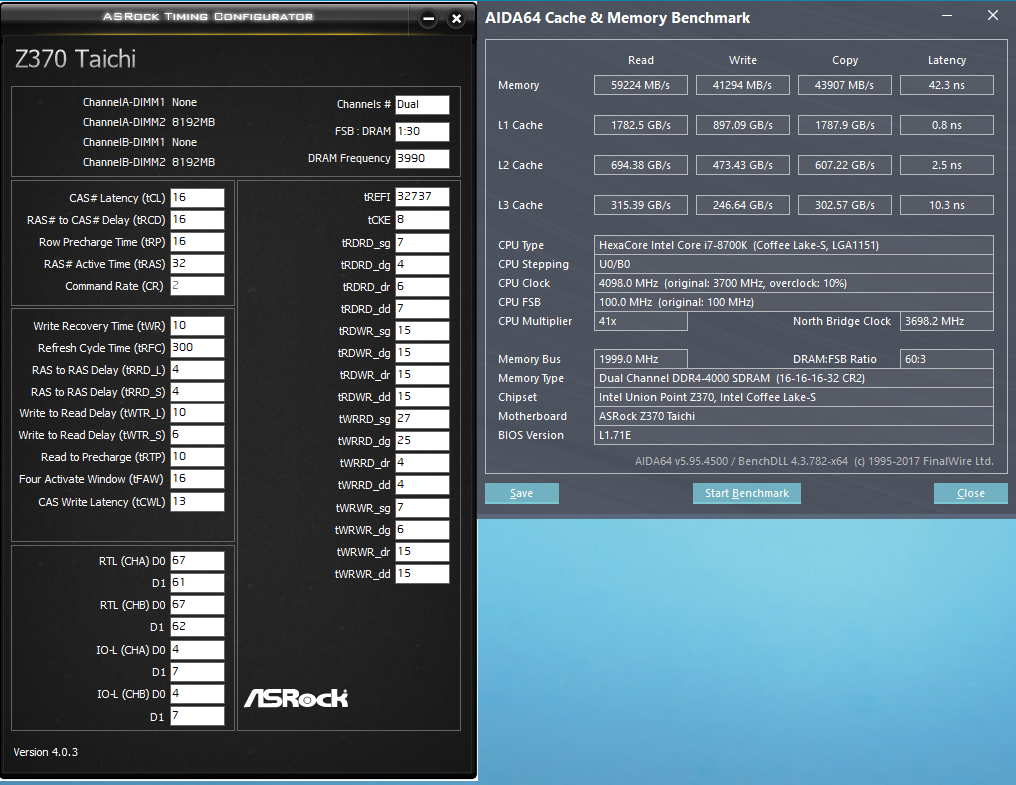The image size is (1016, 785).
Task: Select the Chipset value Intel Union Point Z370
Action: point(794,397)
